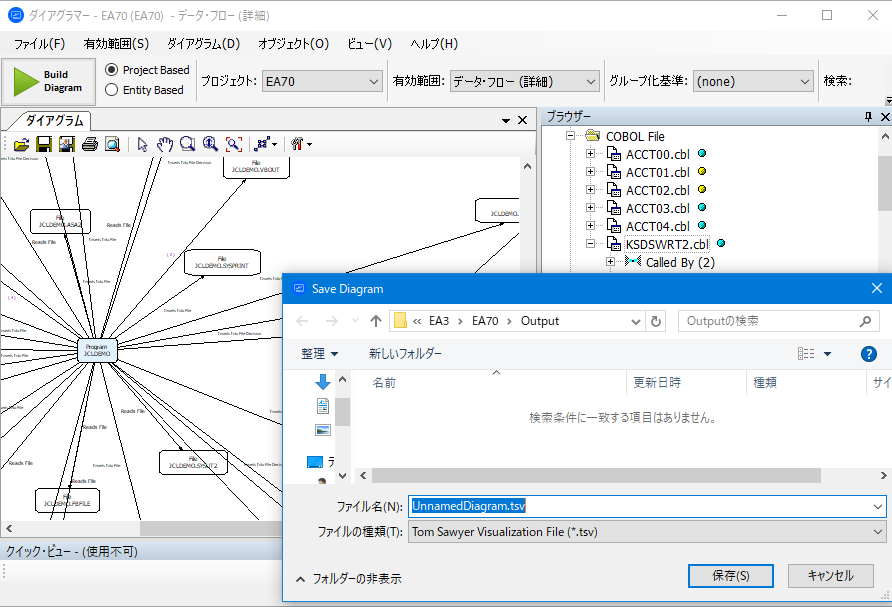The height and width of the screenshot is (607, 892).
Task: Expand the ACCT03.cbl tree node
Action: (590, 208)
